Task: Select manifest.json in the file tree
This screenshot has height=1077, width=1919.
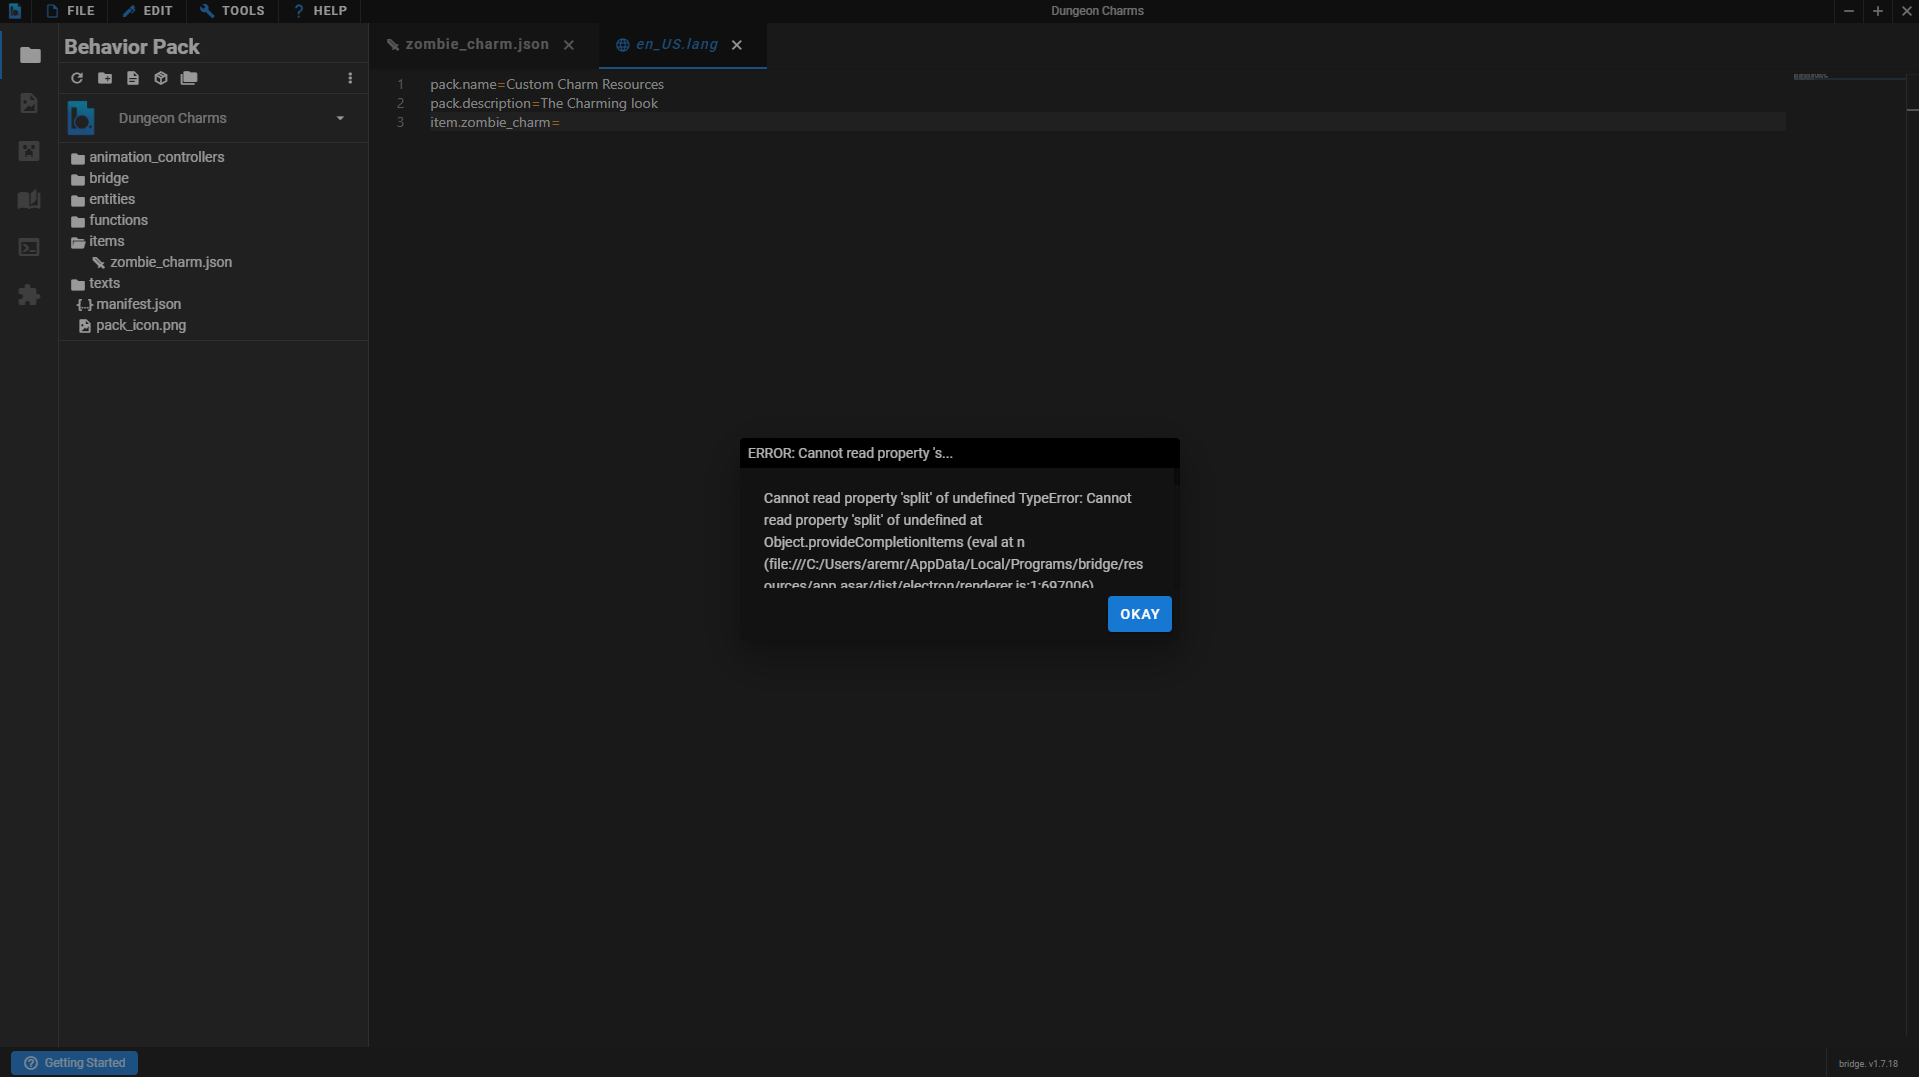Action: pyautogui.click(x=138, y=304)
